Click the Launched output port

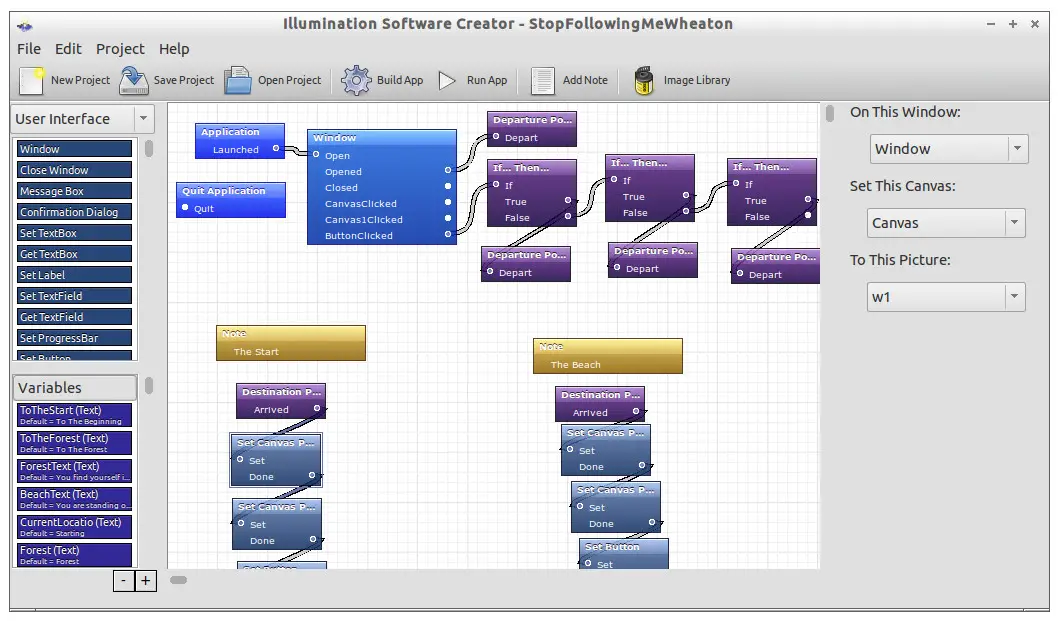(x=276, y=148)
